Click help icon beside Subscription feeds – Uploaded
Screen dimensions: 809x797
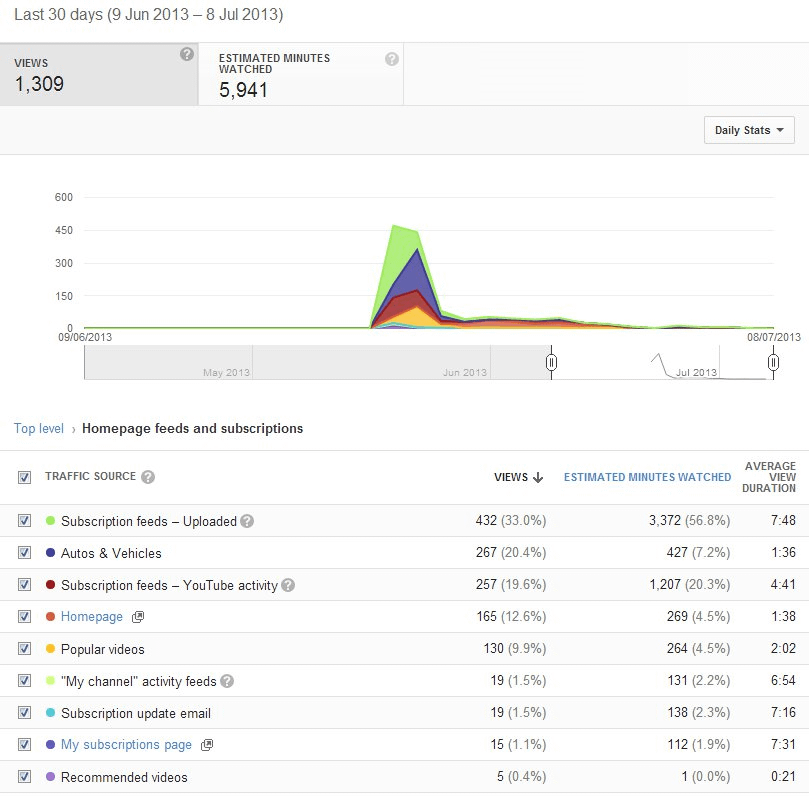click(x=247, y=521)
